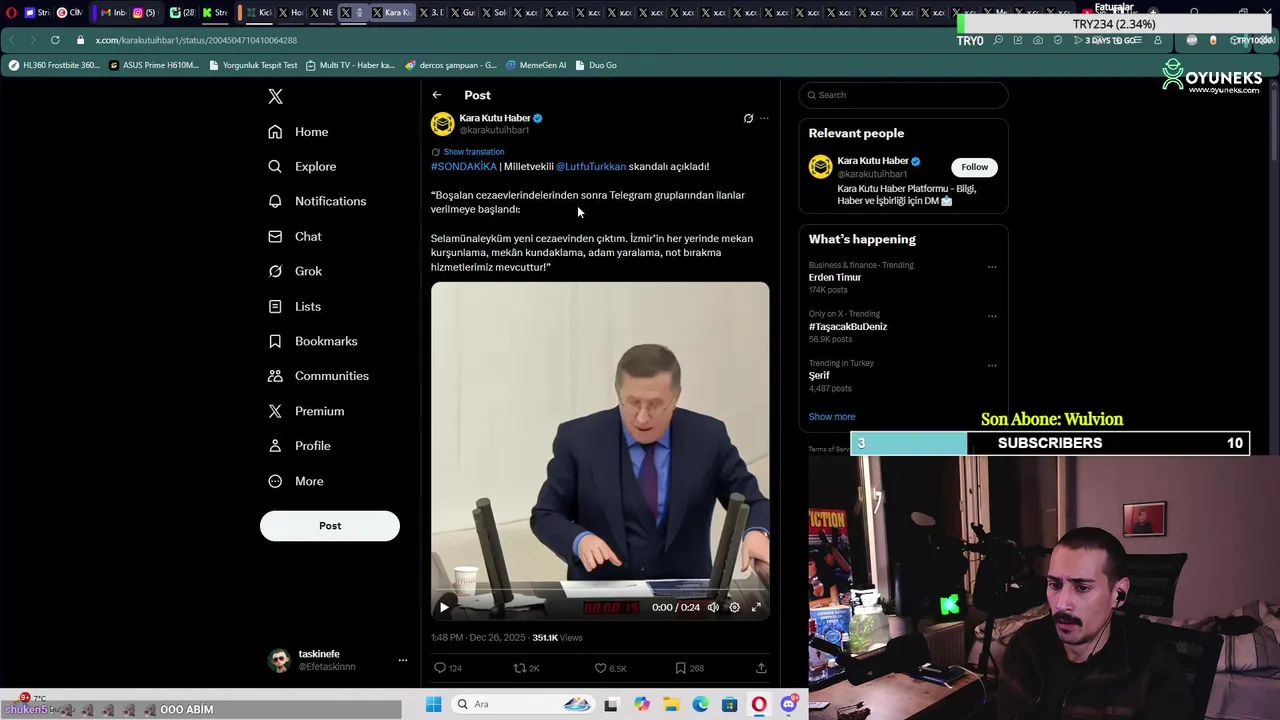Image resolution: width=1280 pixels, height=720 pixels.
Task: Click the X logo in the sidebar
Action: coord(275,96)
